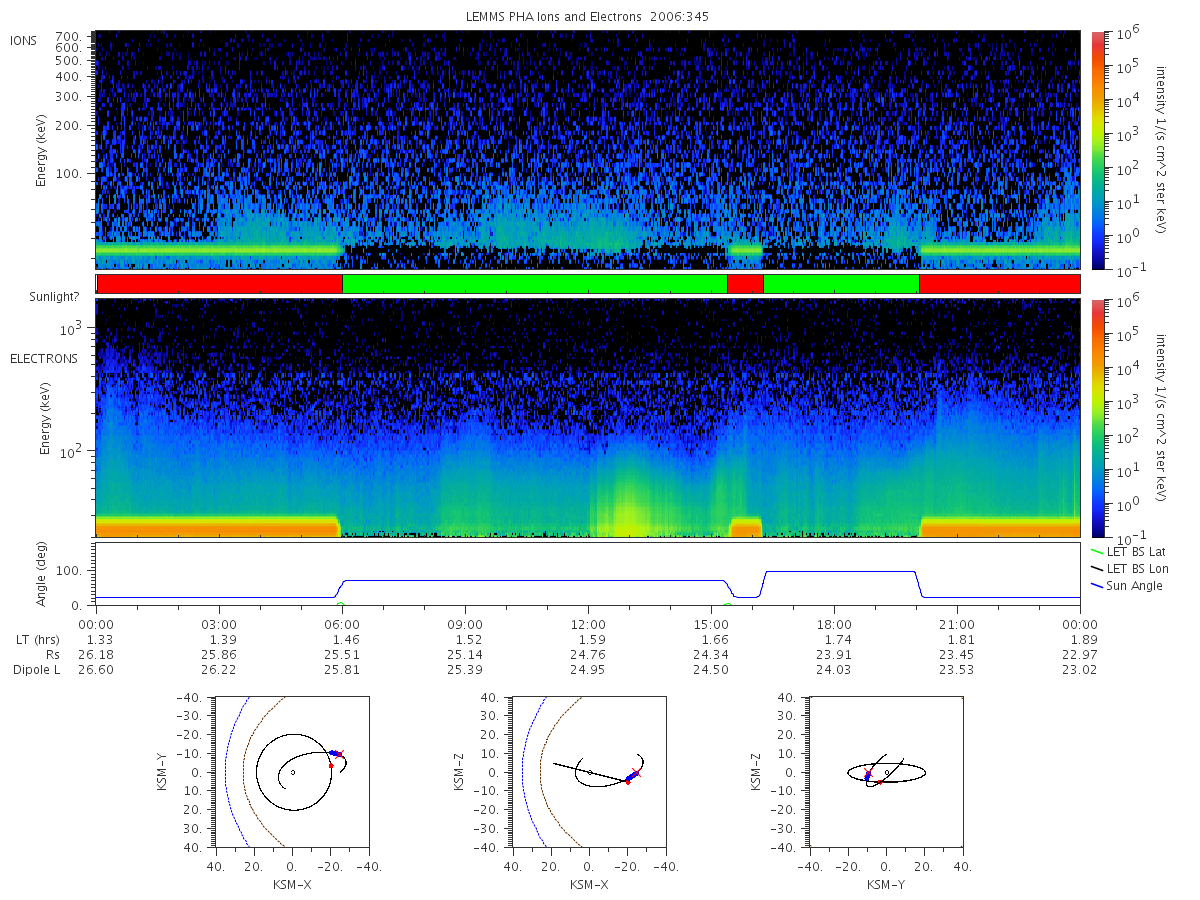Click the 300. energy tick on ions axis
Screen dimensions: 1200x900
[68, 97]
